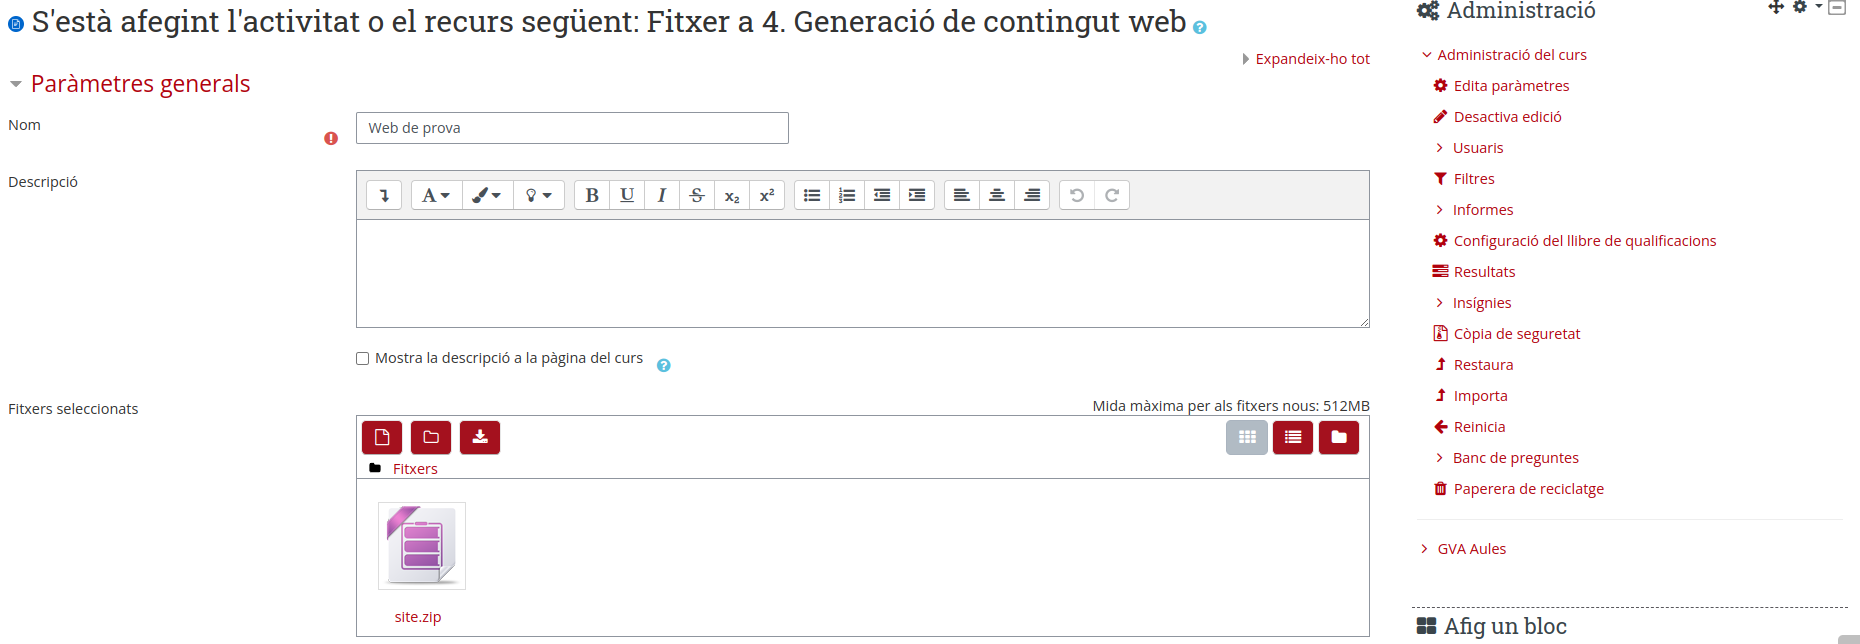Viewport: 1860px width, 644px height.
Task: Apply italic formatting in editor
Action: [x=662, y=195]
